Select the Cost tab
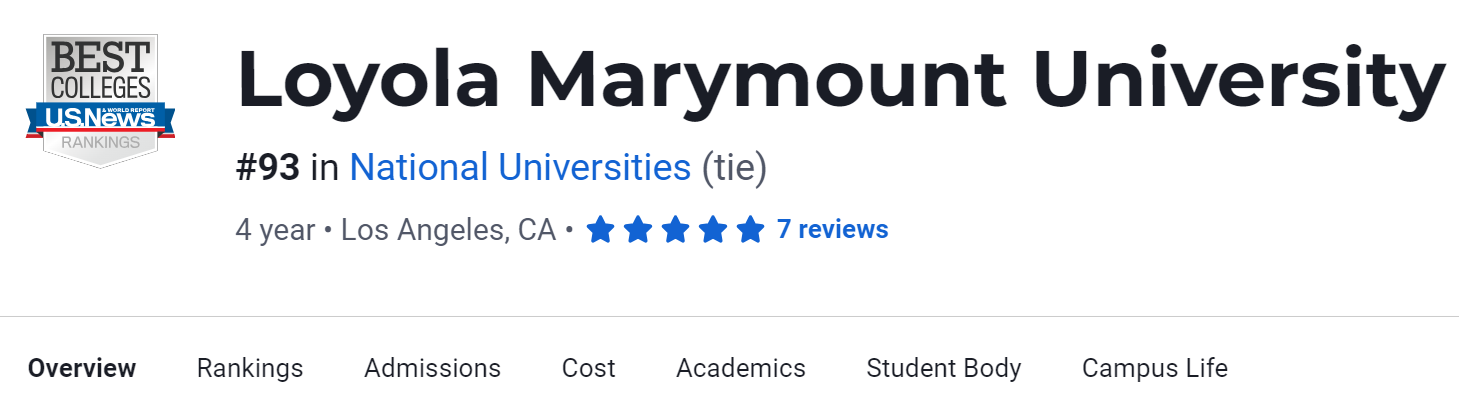 click(588, 368)
